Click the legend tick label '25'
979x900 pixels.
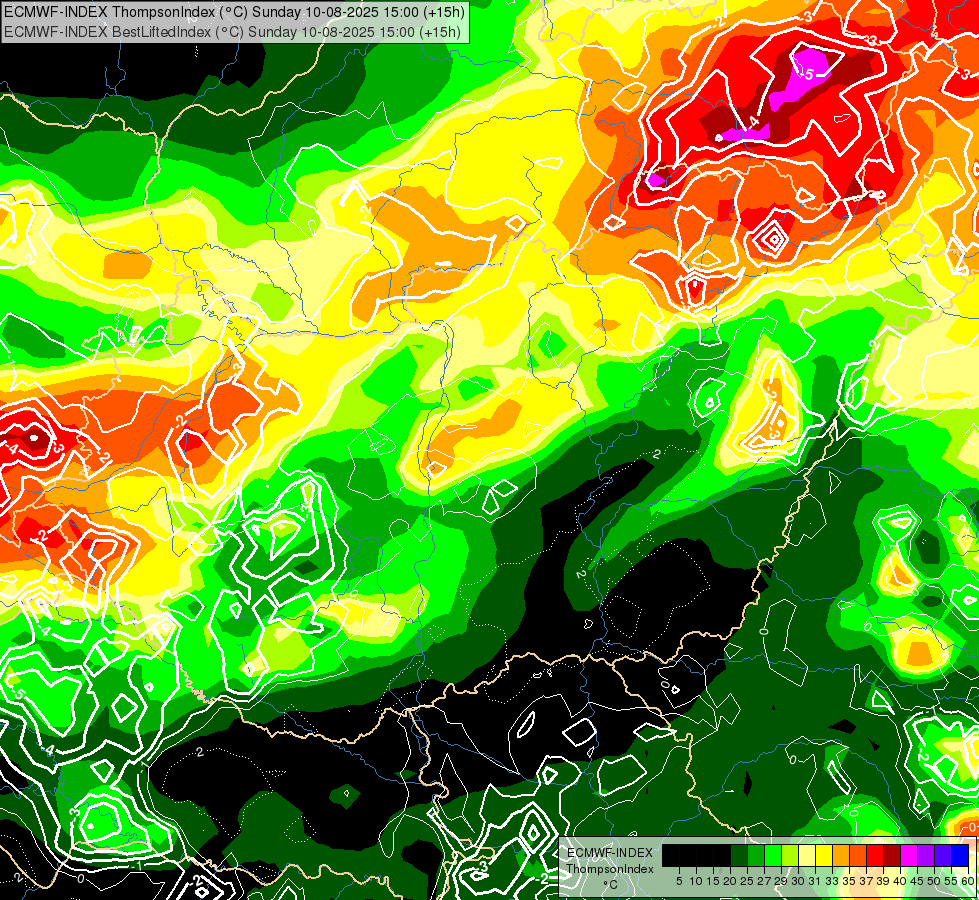pyautogui.click(x=747, y=881)
